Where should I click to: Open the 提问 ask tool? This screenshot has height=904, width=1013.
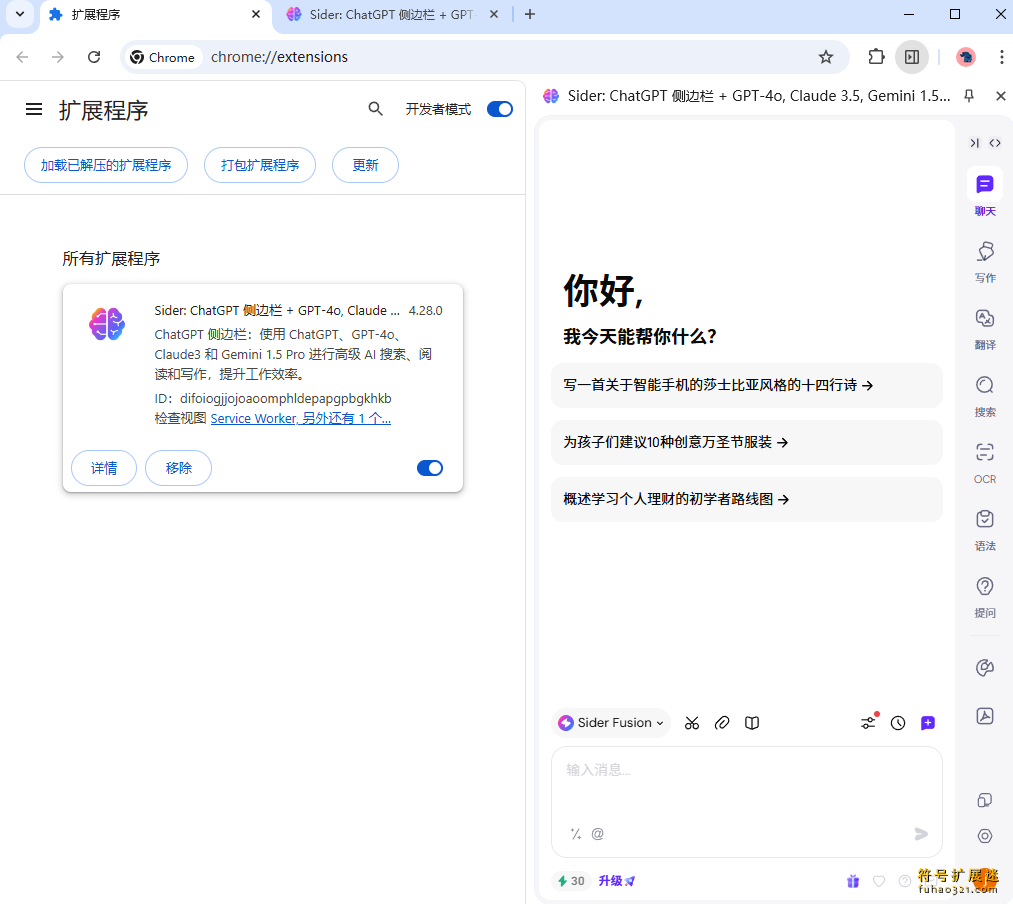985,596
